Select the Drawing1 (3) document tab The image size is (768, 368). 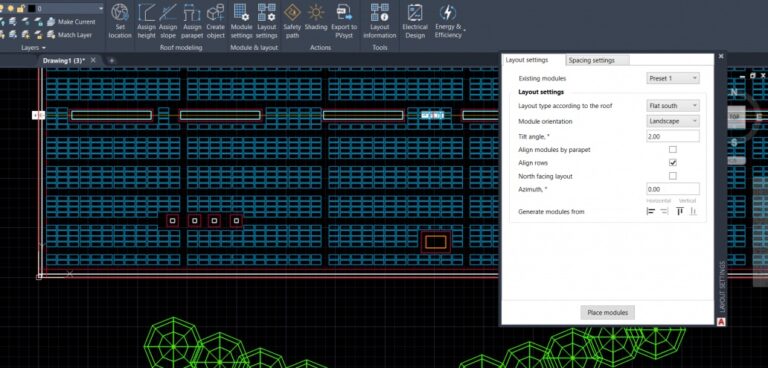pyautogui.click(x=64, y=60)
